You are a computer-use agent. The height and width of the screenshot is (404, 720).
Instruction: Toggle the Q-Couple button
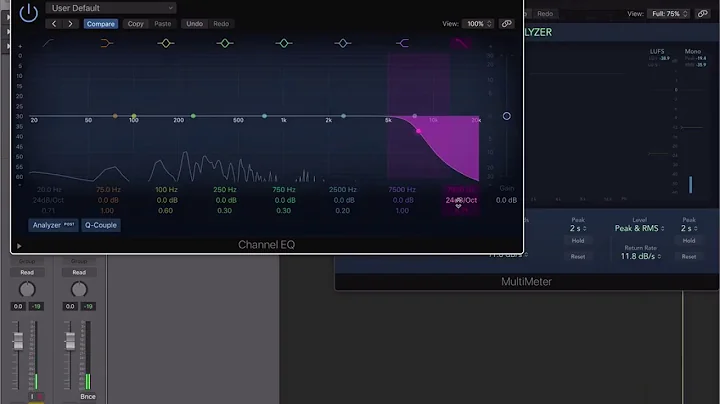click(x=101, y=225)
